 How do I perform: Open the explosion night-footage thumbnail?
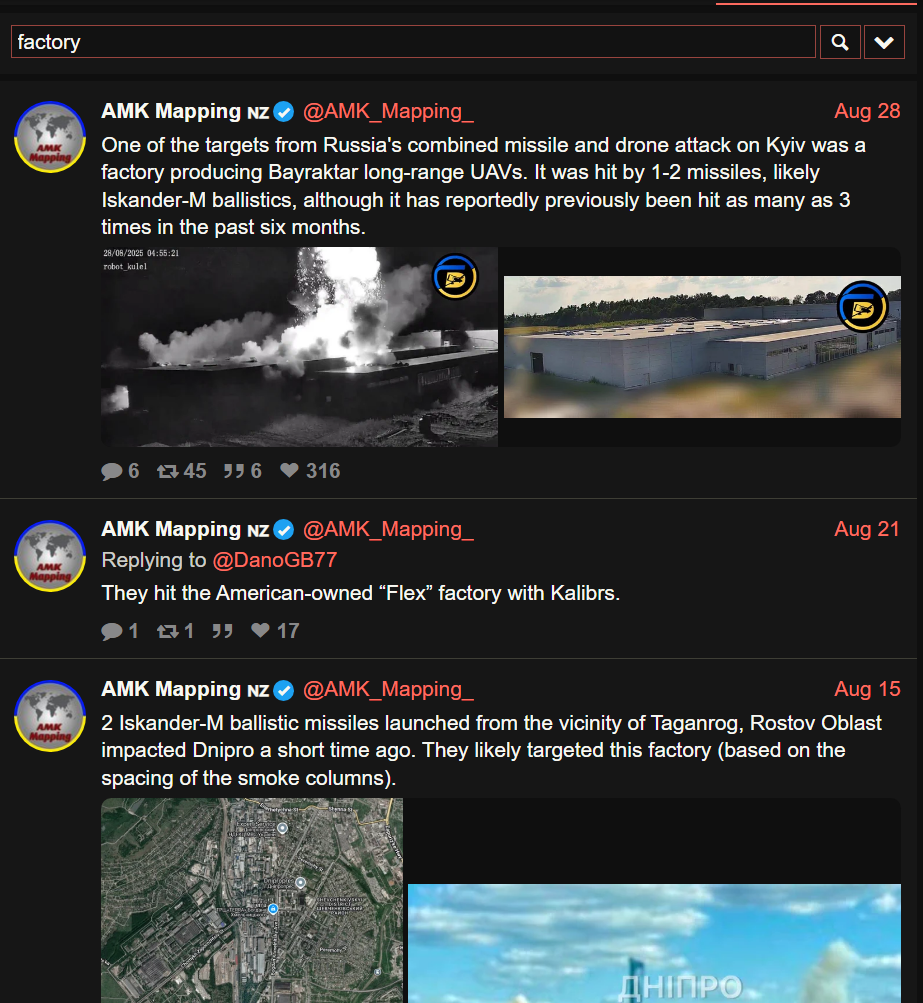299,347
